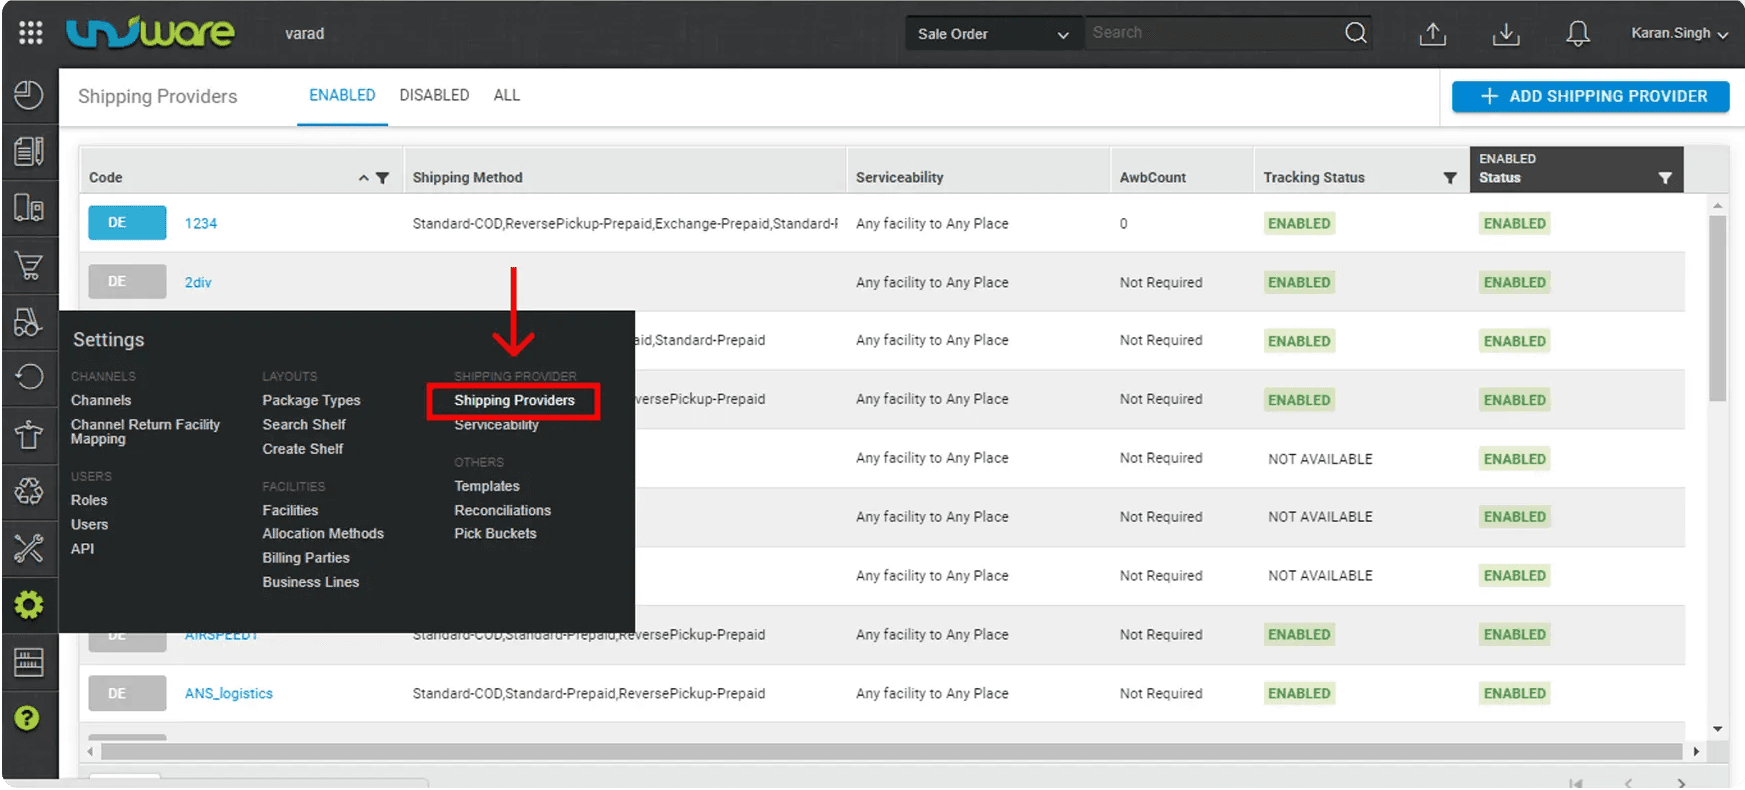Viewport: 1745px width, 790px height.
Task: Click the barcode scanner sidebar icon
Action: 29,662
